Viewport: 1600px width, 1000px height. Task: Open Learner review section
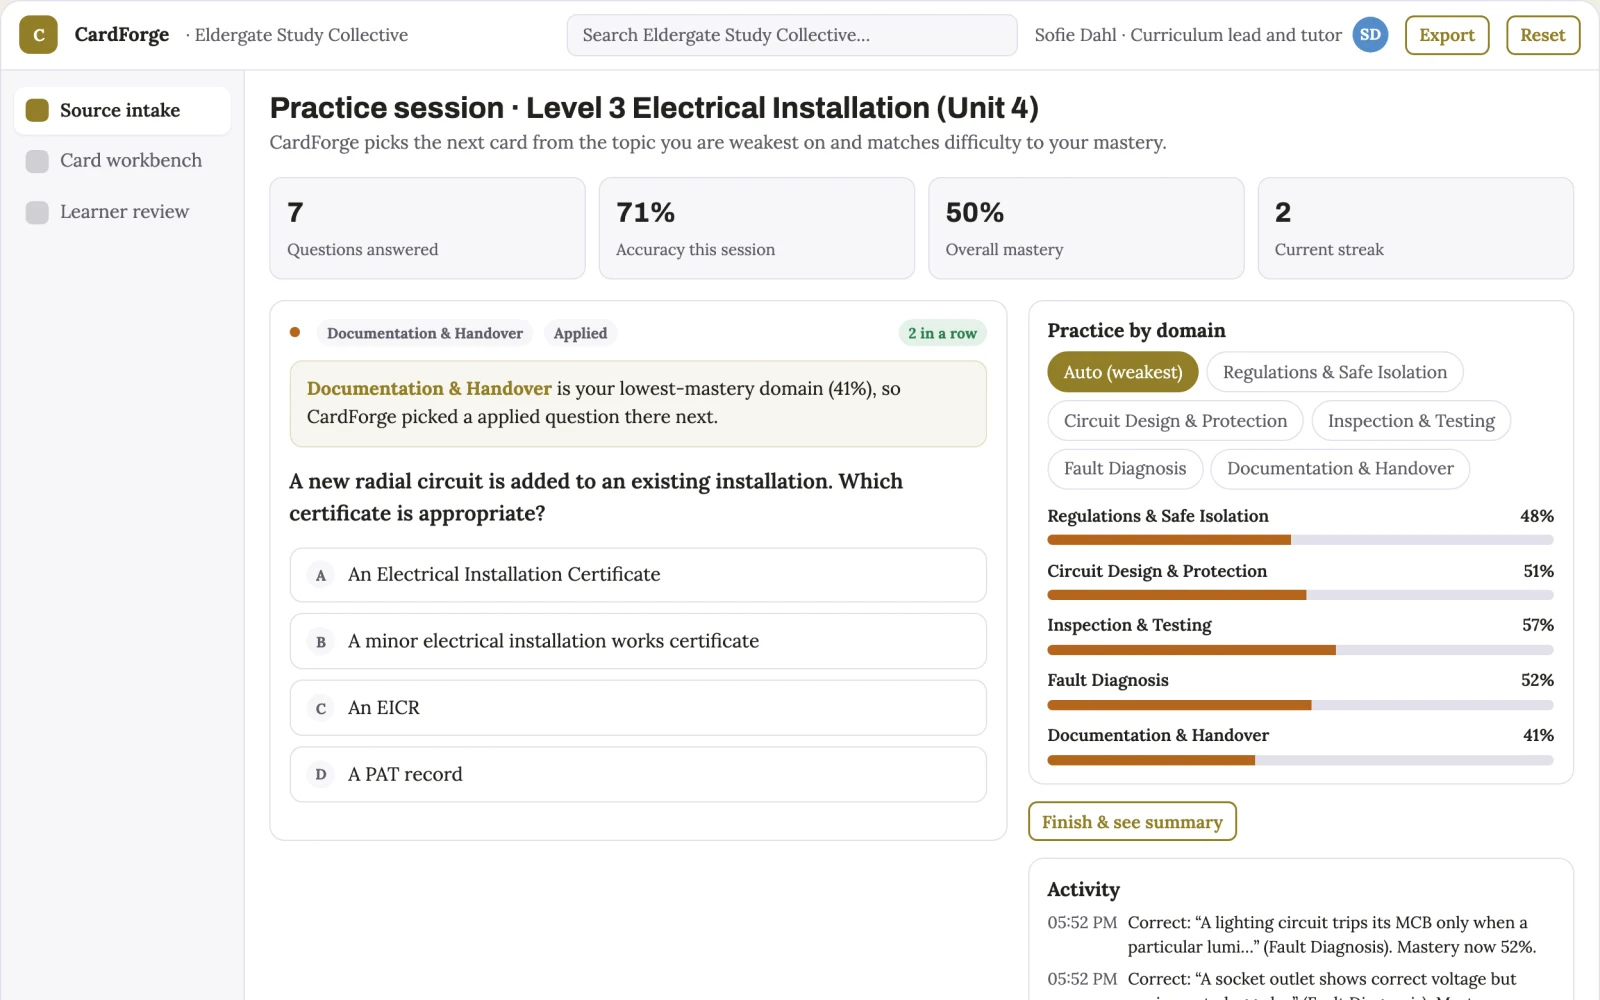(x=122, y=212)
